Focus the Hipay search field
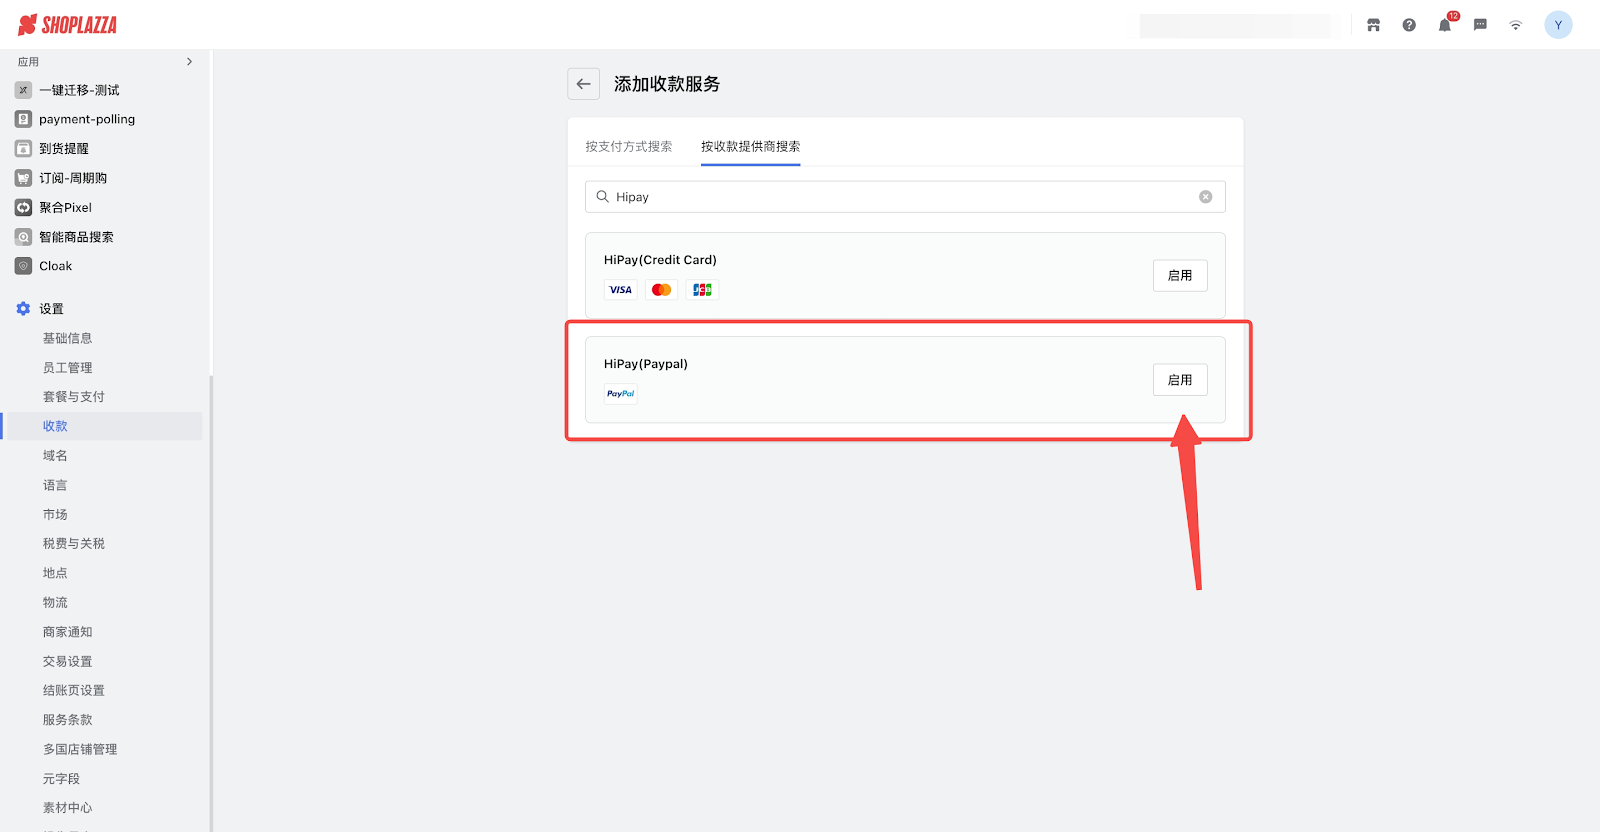This screenshot has width=1600, height=832. pos(905,197)
